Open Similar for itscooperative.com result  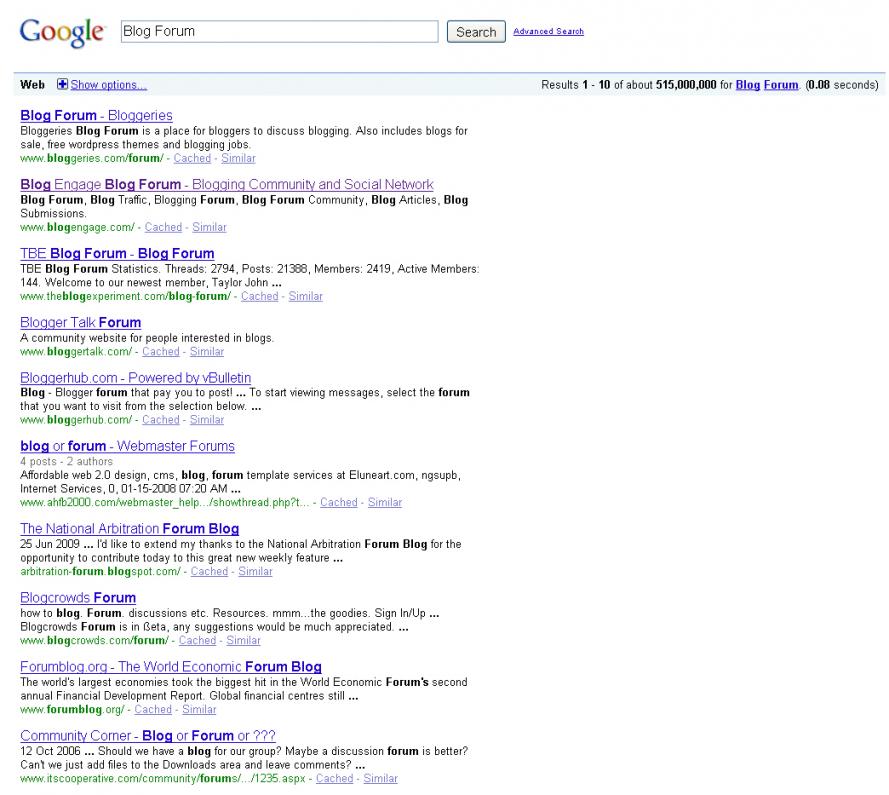(380, 779)
